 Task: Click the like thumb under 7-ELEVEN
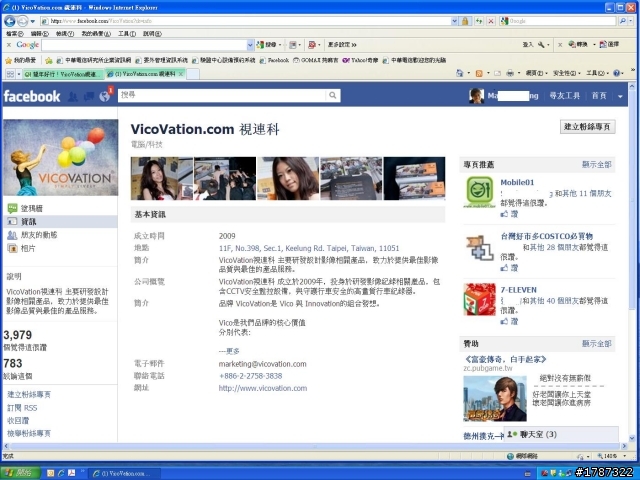pos(505,321)
